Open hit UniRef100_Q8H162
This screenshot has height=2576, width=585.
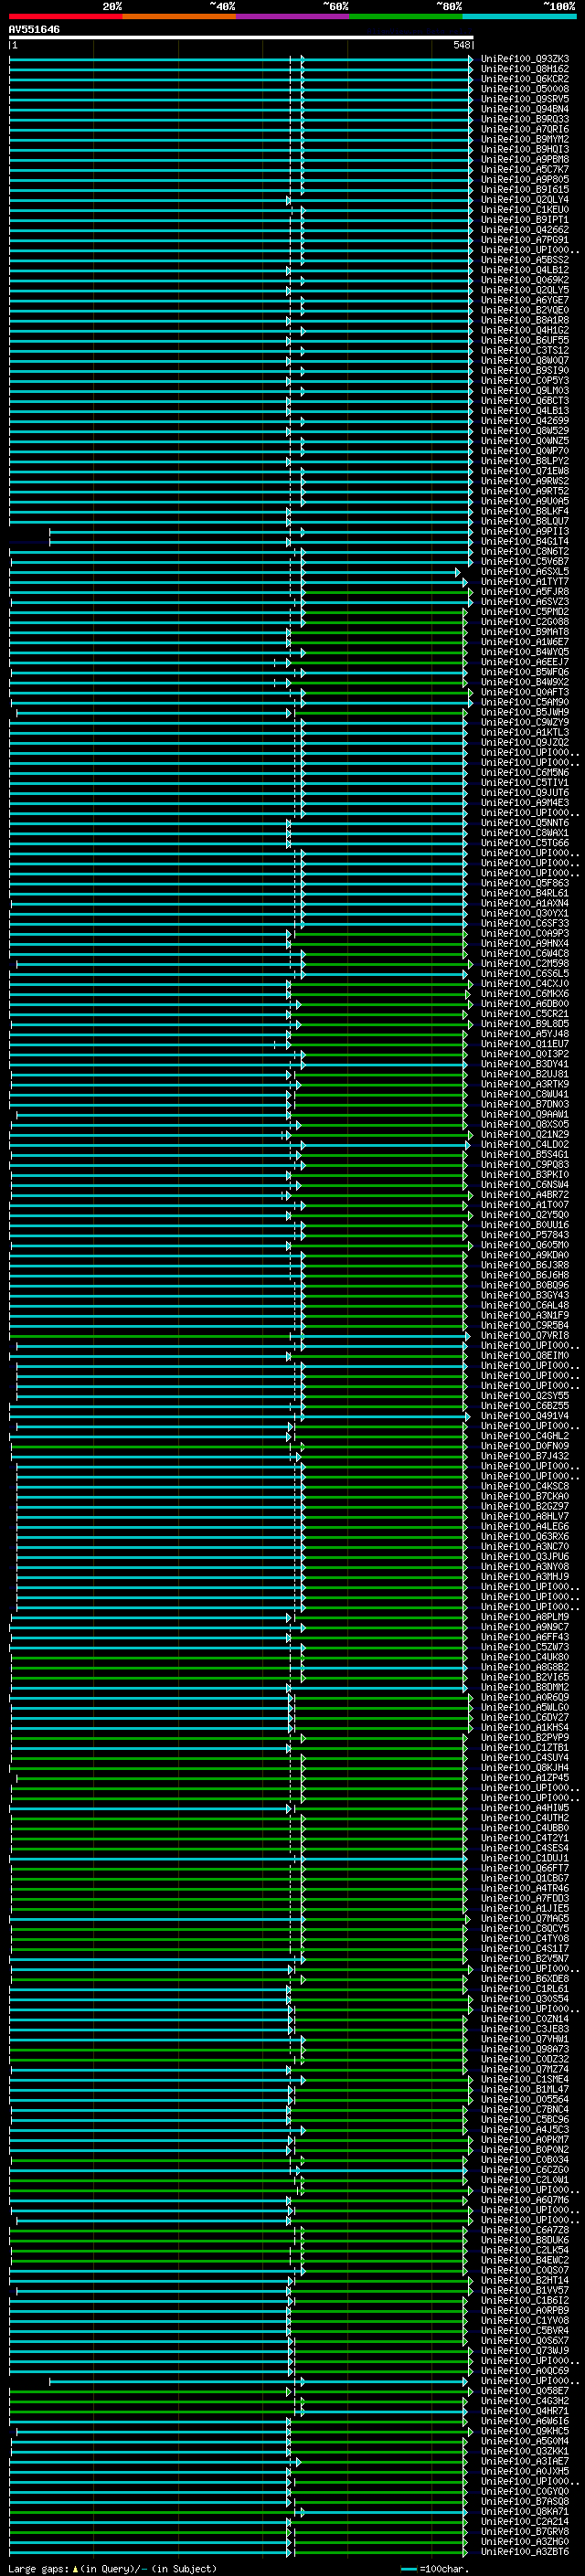525,69
